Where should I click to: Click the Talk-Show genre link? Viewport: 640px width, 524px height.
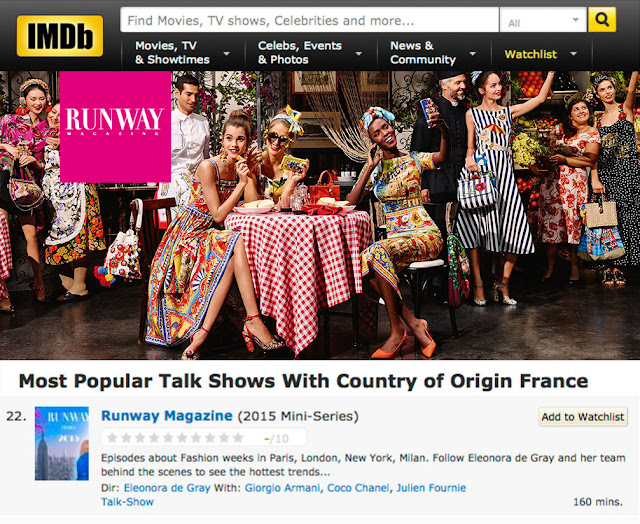[127, 502]
